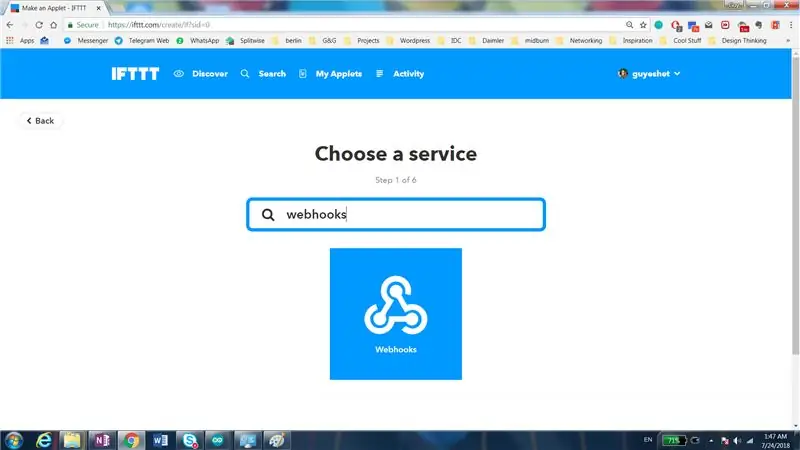Open Skype from taskbar
The image size is (800, 450).
(189, 440)
